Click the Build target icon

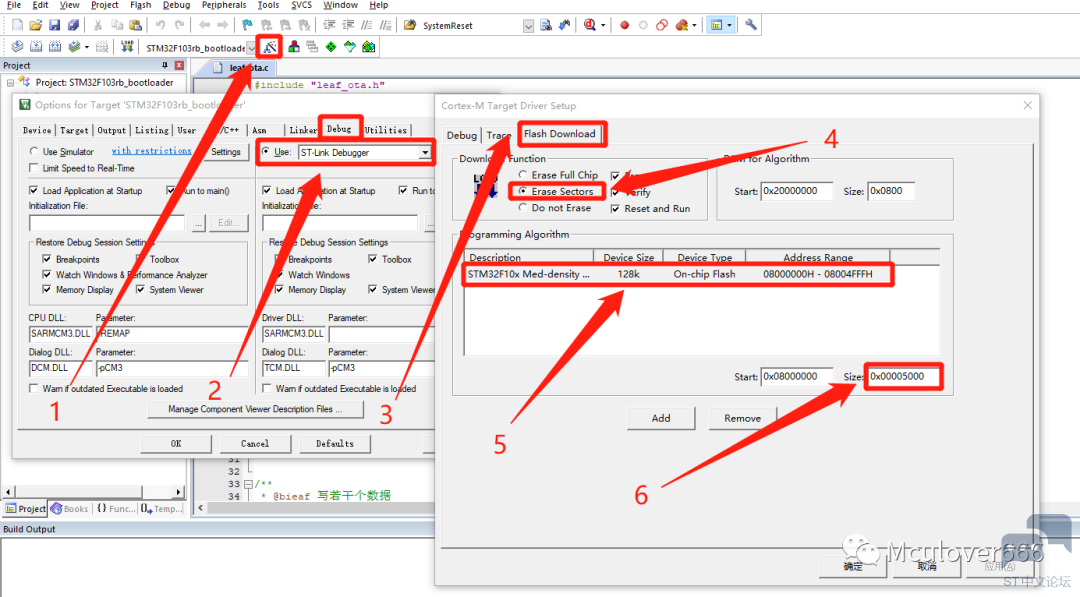click(x=37, y=47)
